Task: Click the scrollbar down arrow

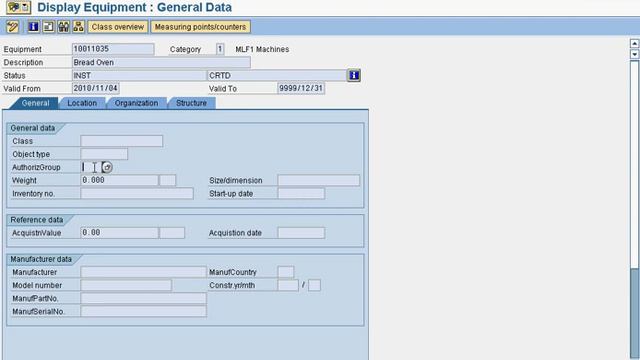Action: pyautogui.click(x=635, y=54)
